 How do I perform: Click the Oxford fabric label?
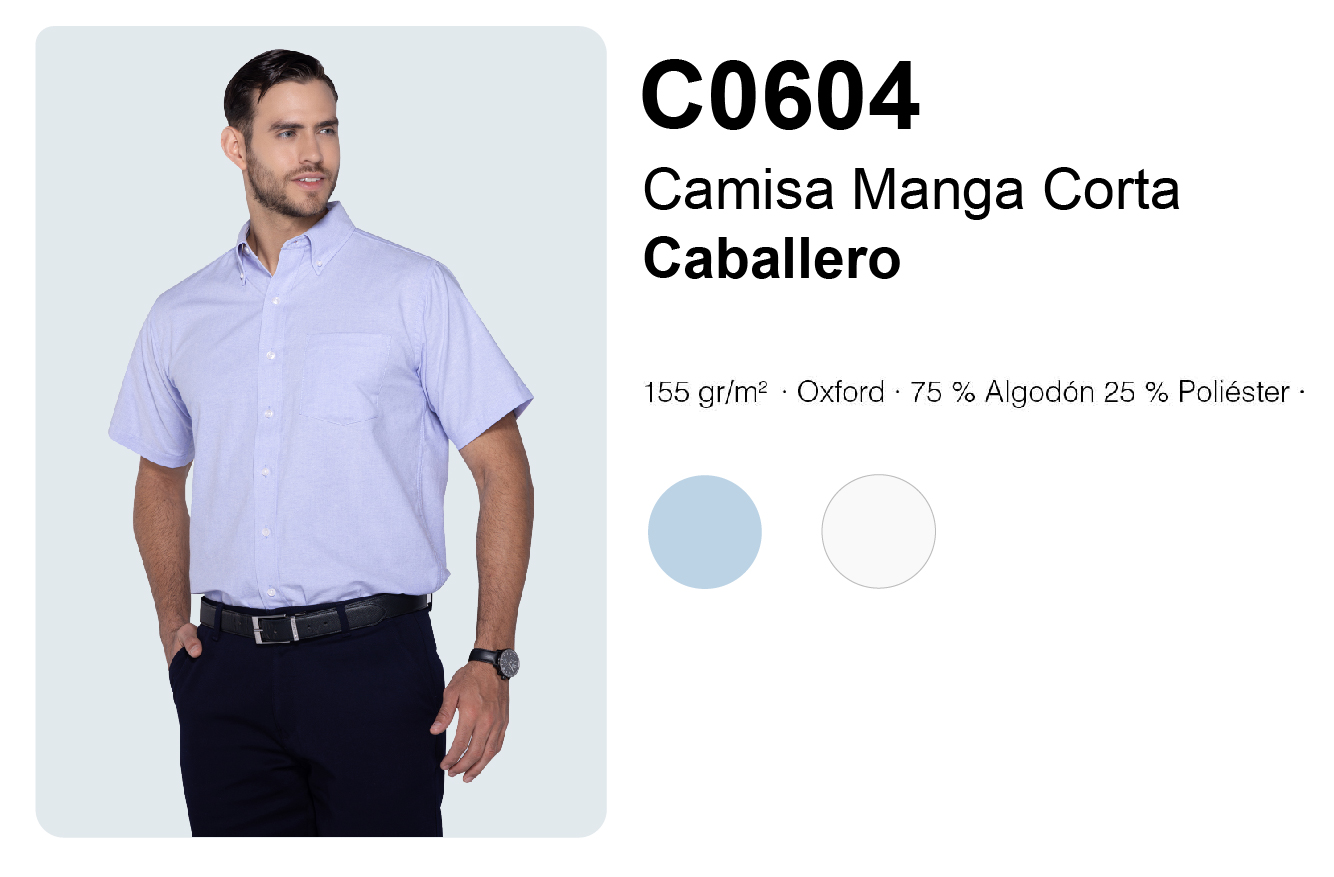(x=840, y=392)
